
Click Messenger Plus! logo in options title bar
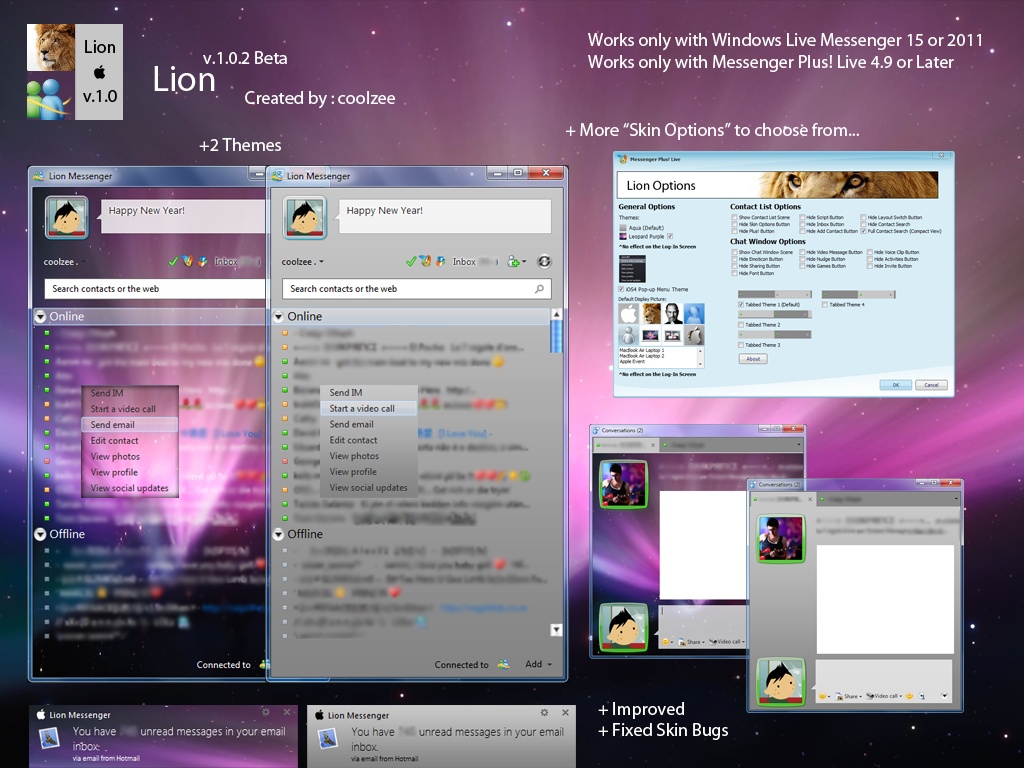[622, 159]
